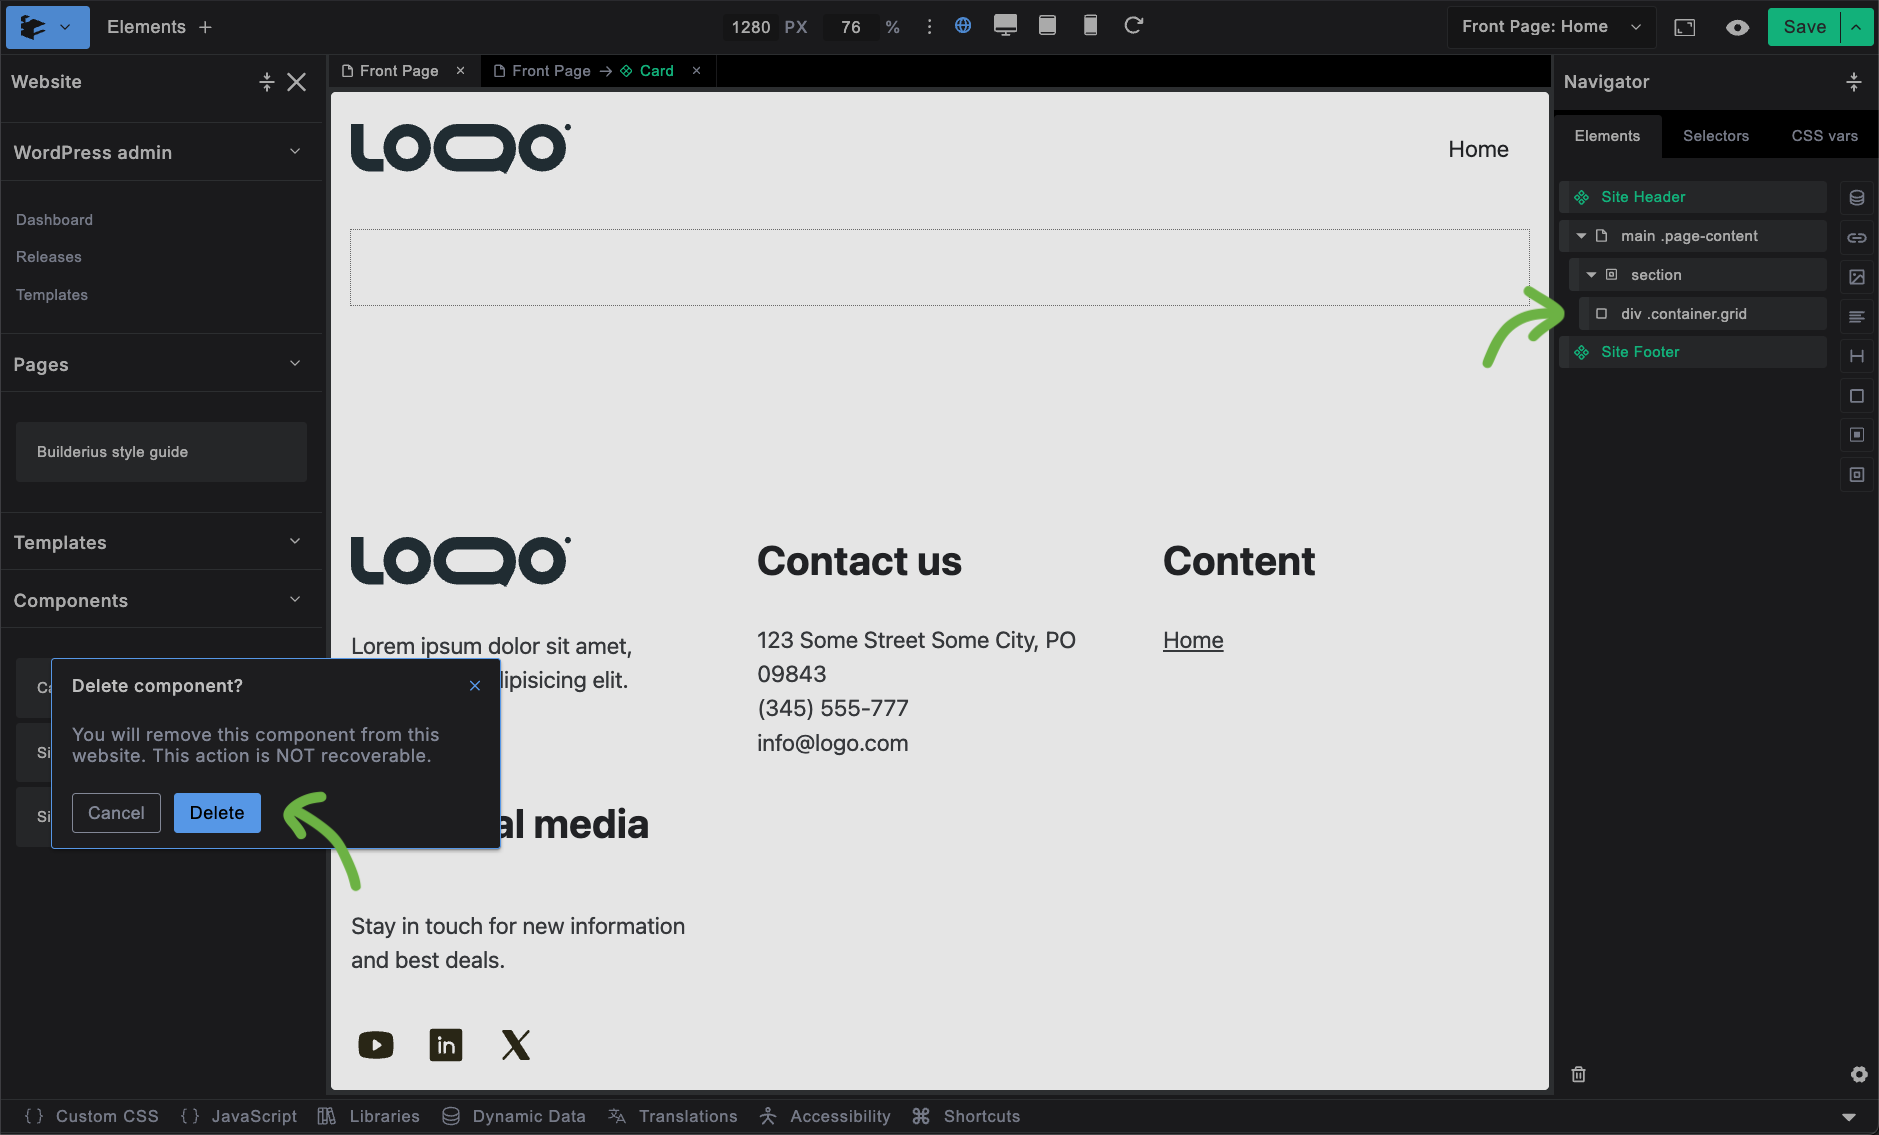Switch to desktop viewport preview
1879x1135 pixels.
point(1004,26)
